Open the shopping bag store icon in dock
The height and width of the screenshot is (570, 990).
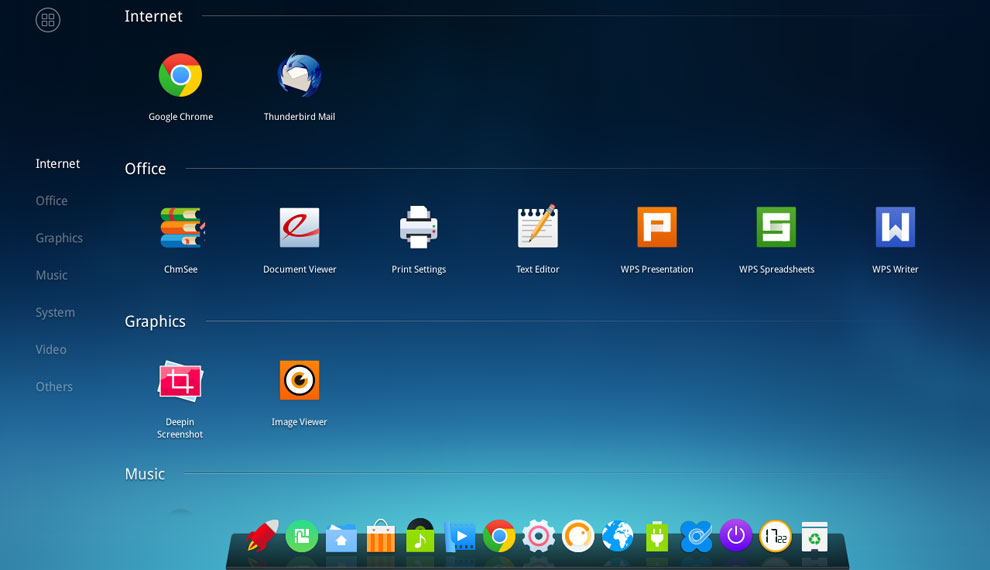click(x=381, y=536)
